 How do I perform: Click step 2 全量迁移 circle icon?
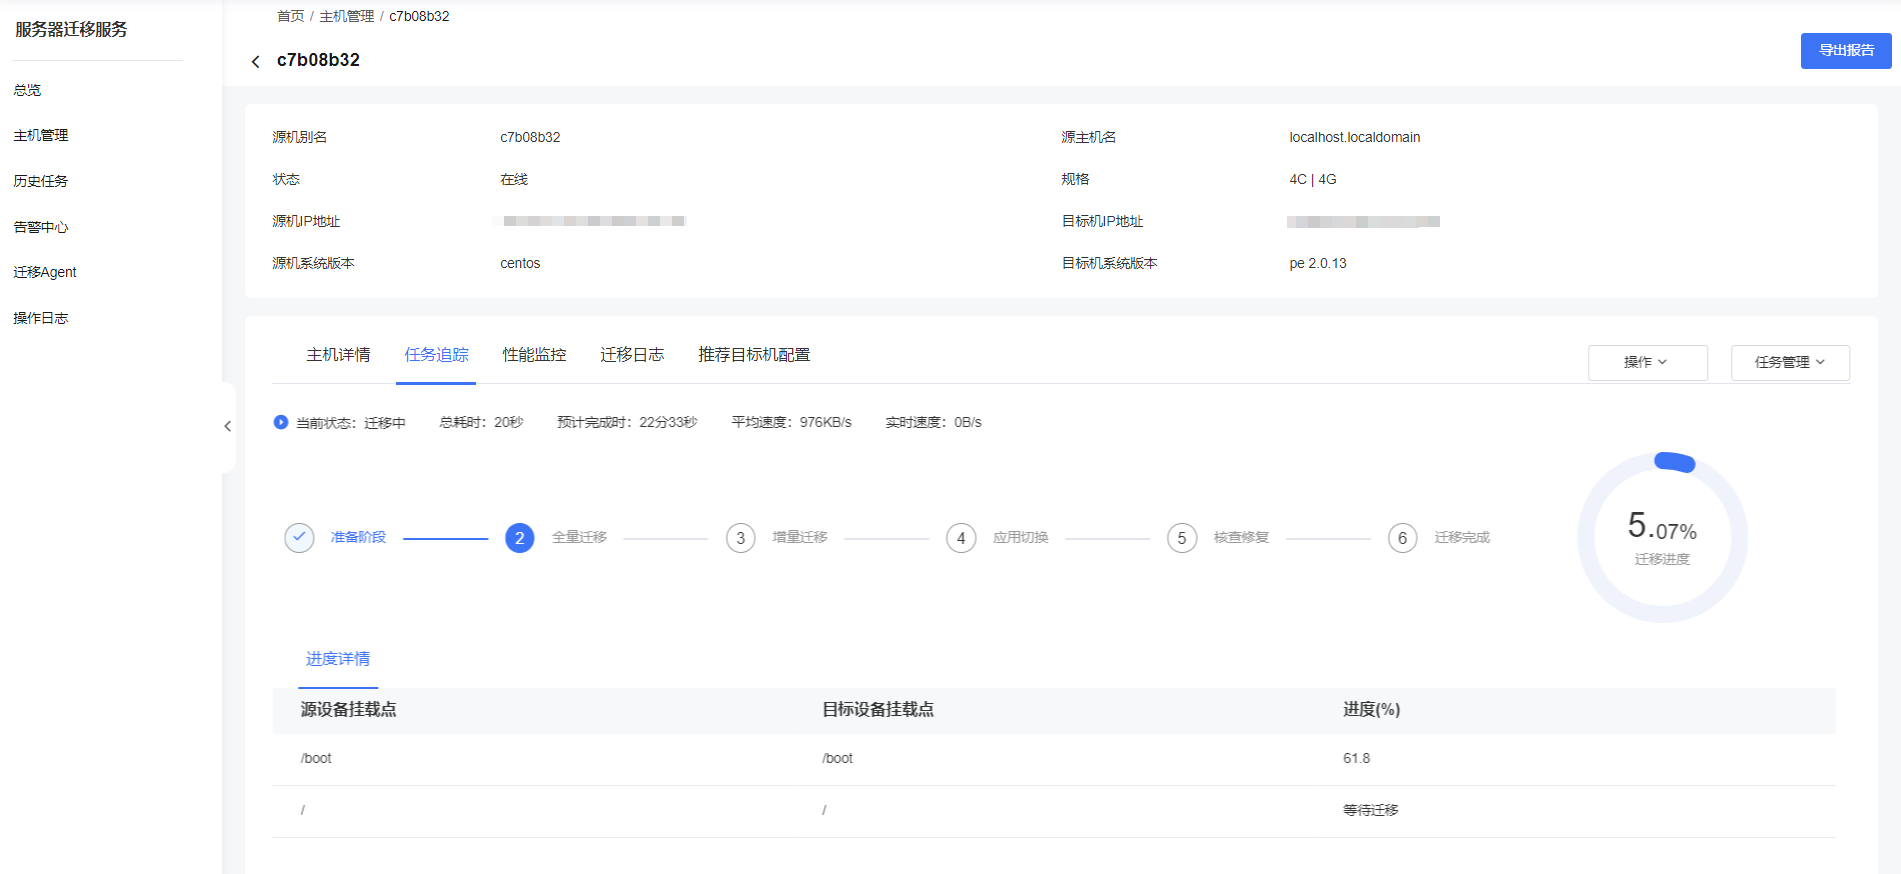(519, 538)
